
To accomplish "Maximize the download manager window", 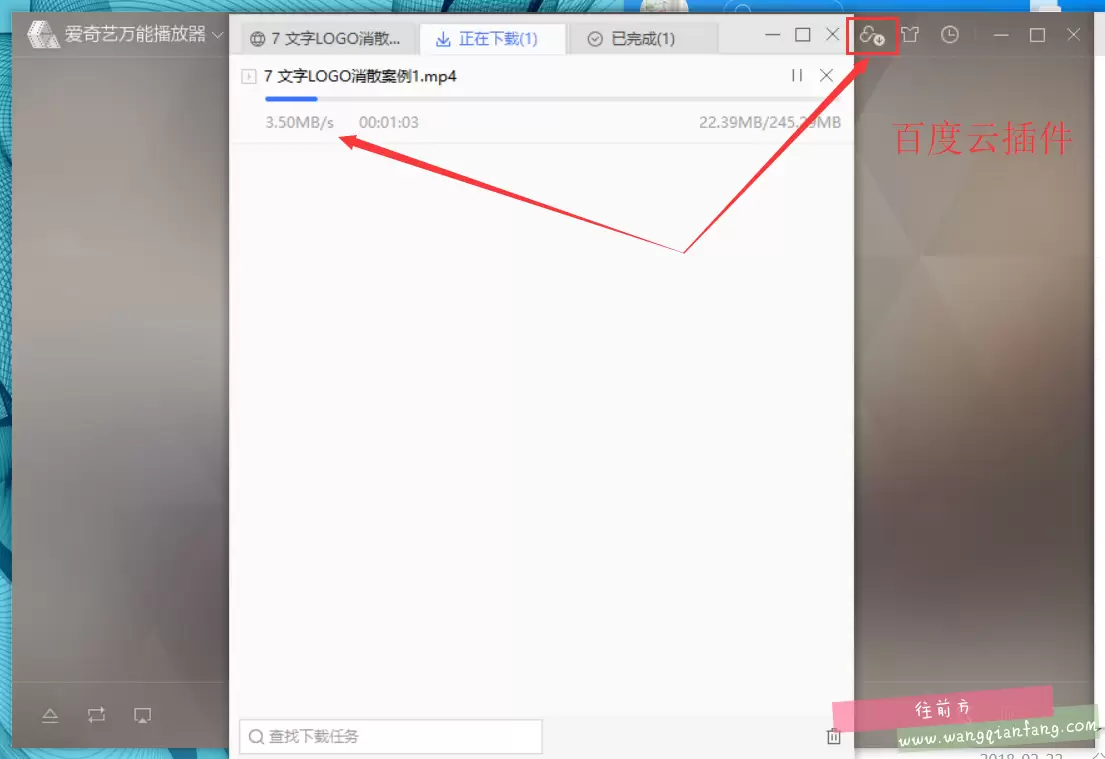I will click(x=803, y=35).
